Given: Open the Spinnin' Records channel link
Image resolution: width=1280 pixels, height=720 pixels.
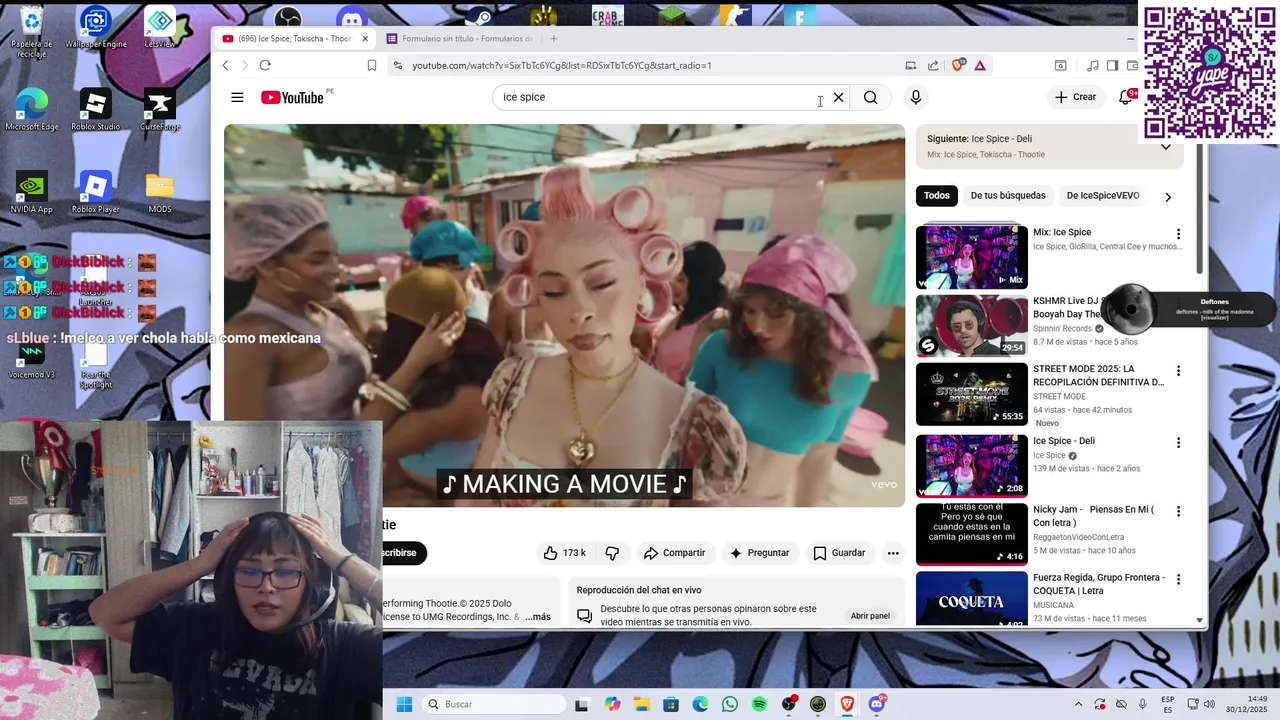Looking at the screenshot, I should (1062, 329).
